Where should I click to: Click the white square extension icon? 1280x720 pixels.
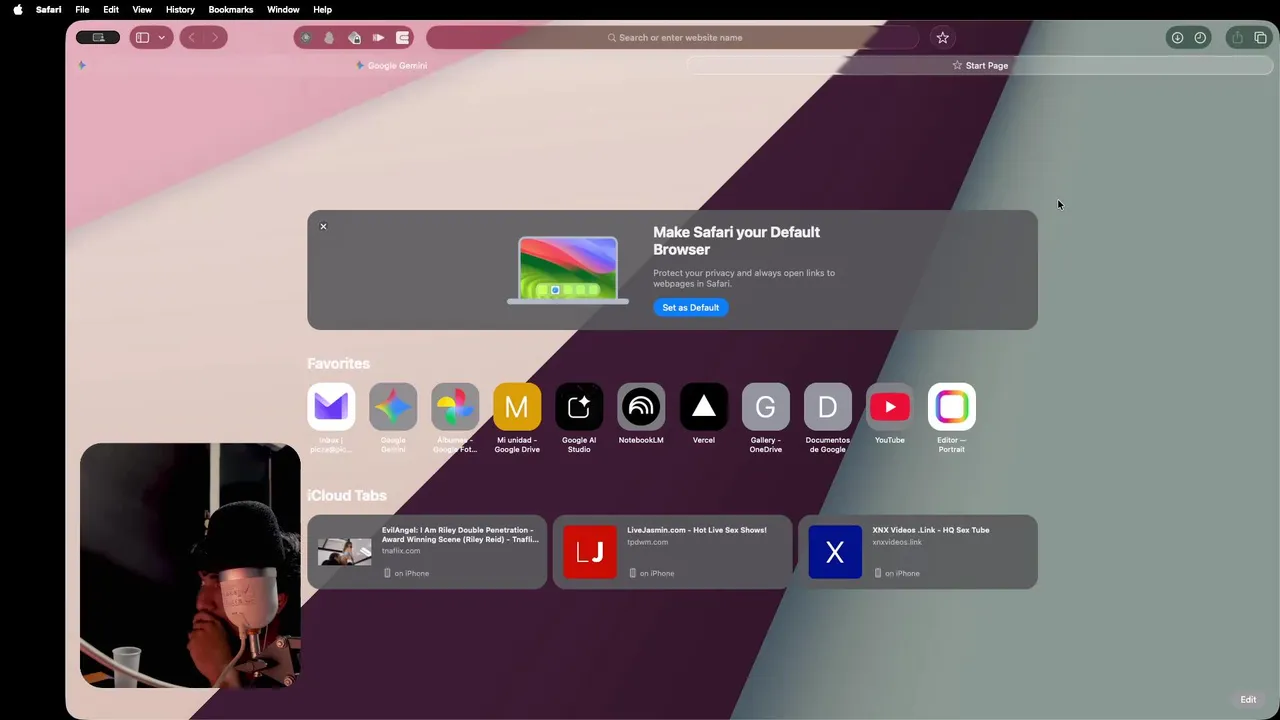coord(403,38)
